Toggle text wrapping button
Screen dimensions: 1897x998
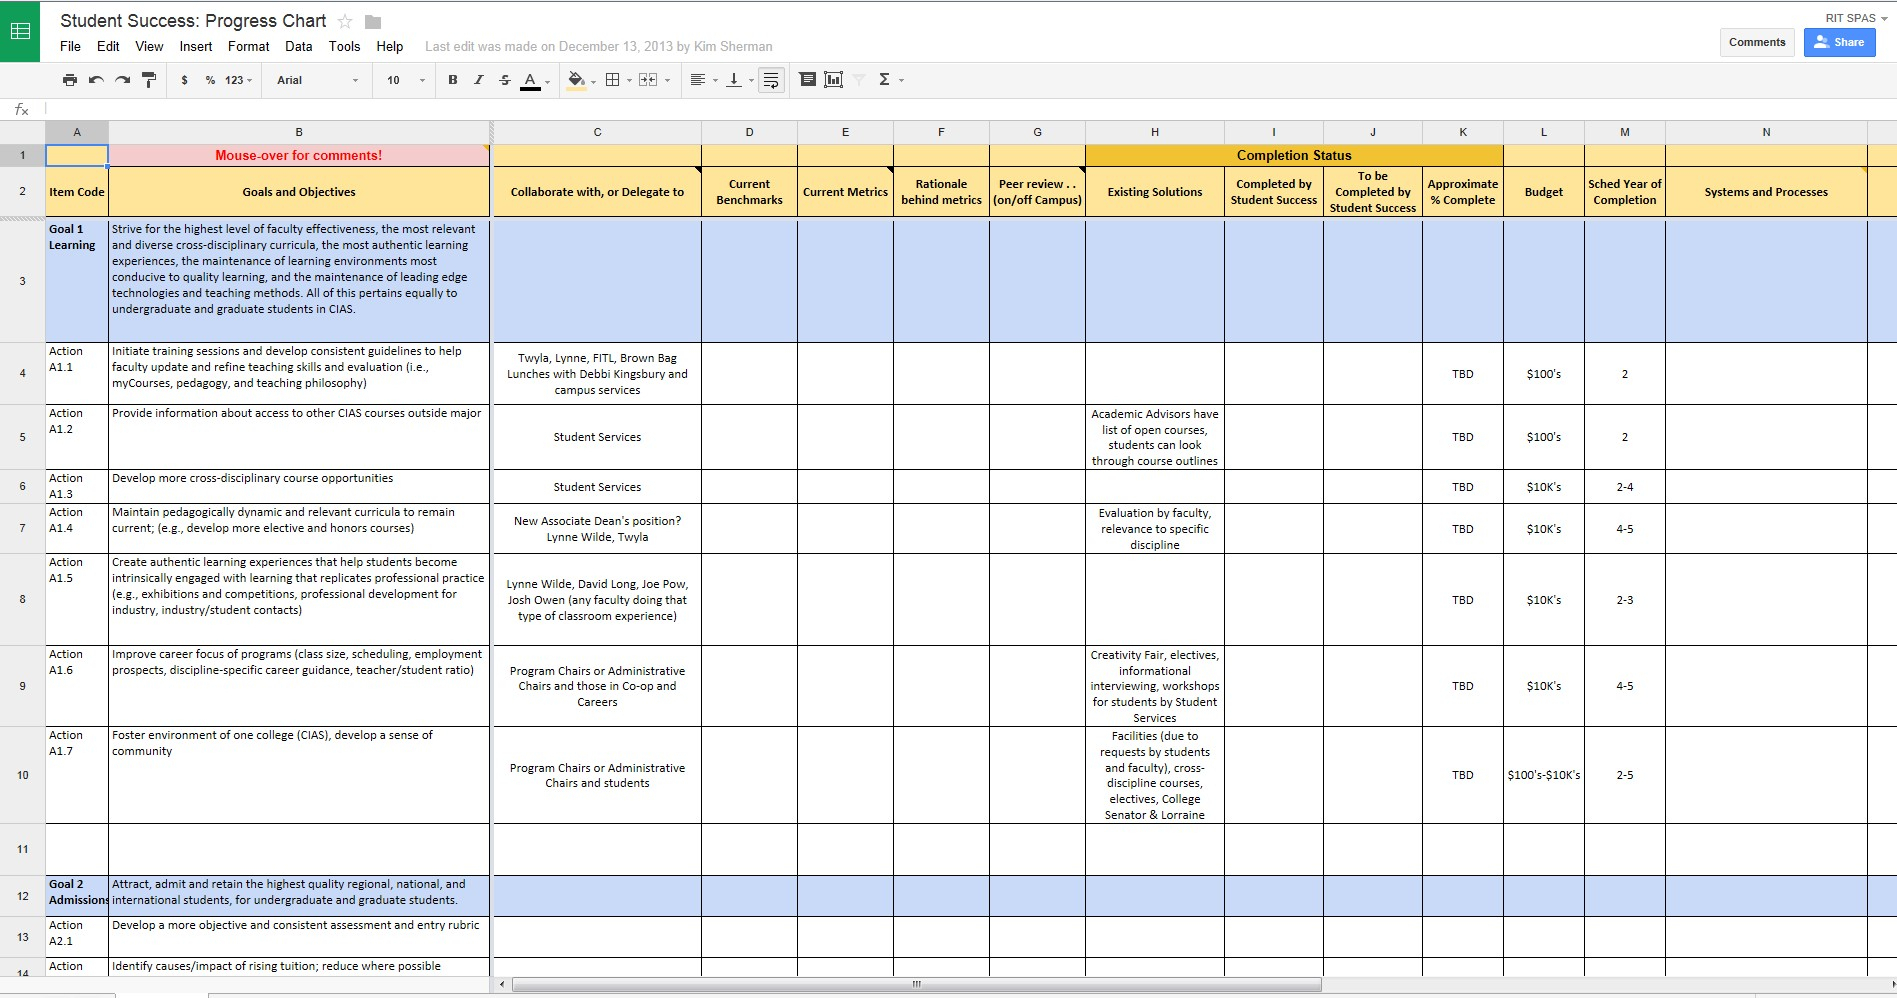pyautogui.click(x=771, y=80)
